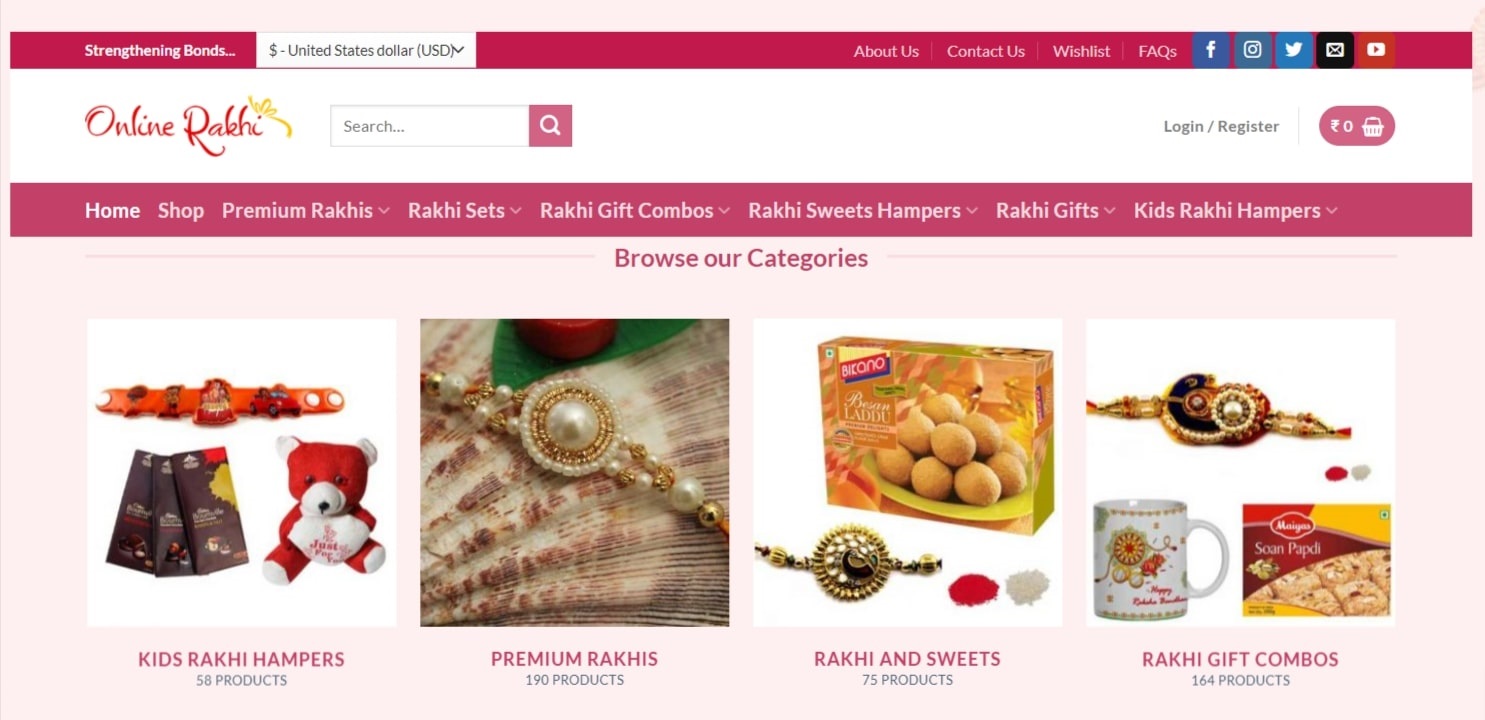Open the Twitter social icon
Image resolution: width=1485 pixels, height=720 pixels.
click(x=1293, y=50)
